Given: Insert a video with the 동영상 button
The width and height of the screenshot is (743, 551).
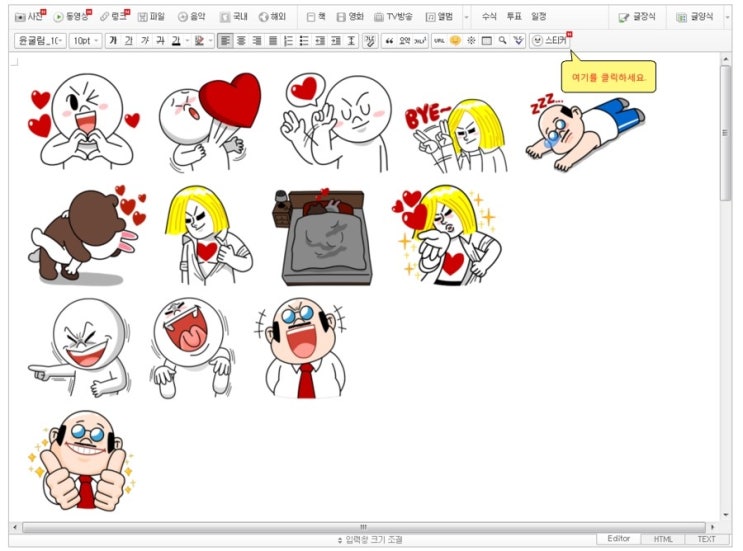Looking at the screenshot, I should pyautogui.click(x=72, y=17).
